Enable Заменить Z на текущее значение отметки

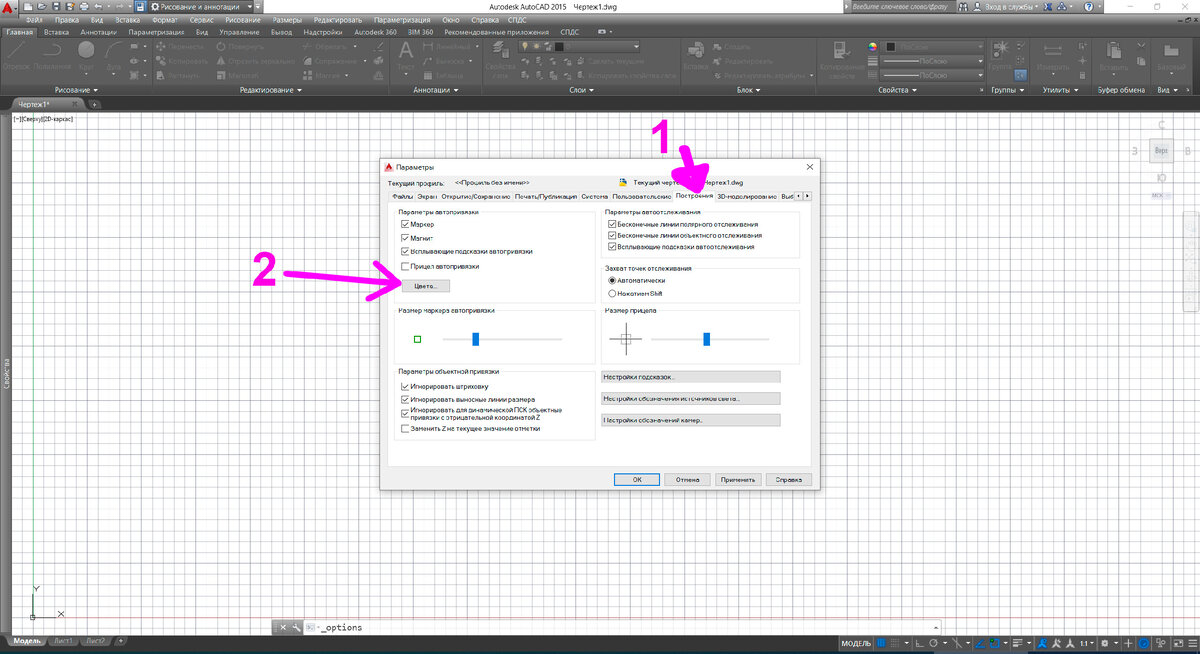coord(404,429)
